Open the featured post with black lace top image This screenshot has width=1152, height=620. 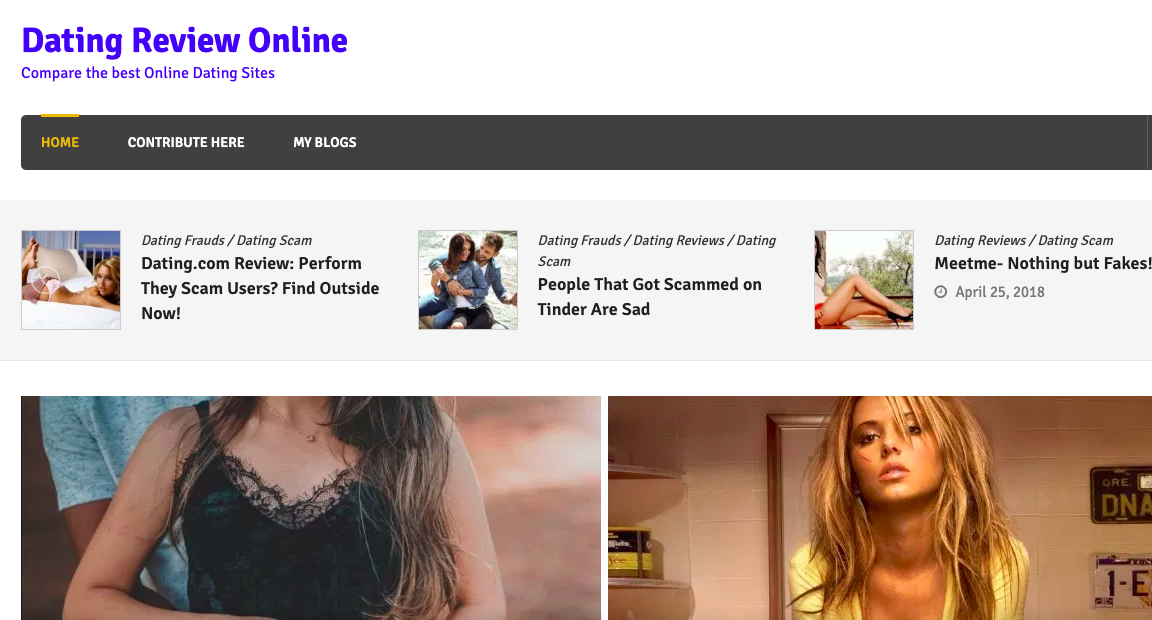click(311, 508)
